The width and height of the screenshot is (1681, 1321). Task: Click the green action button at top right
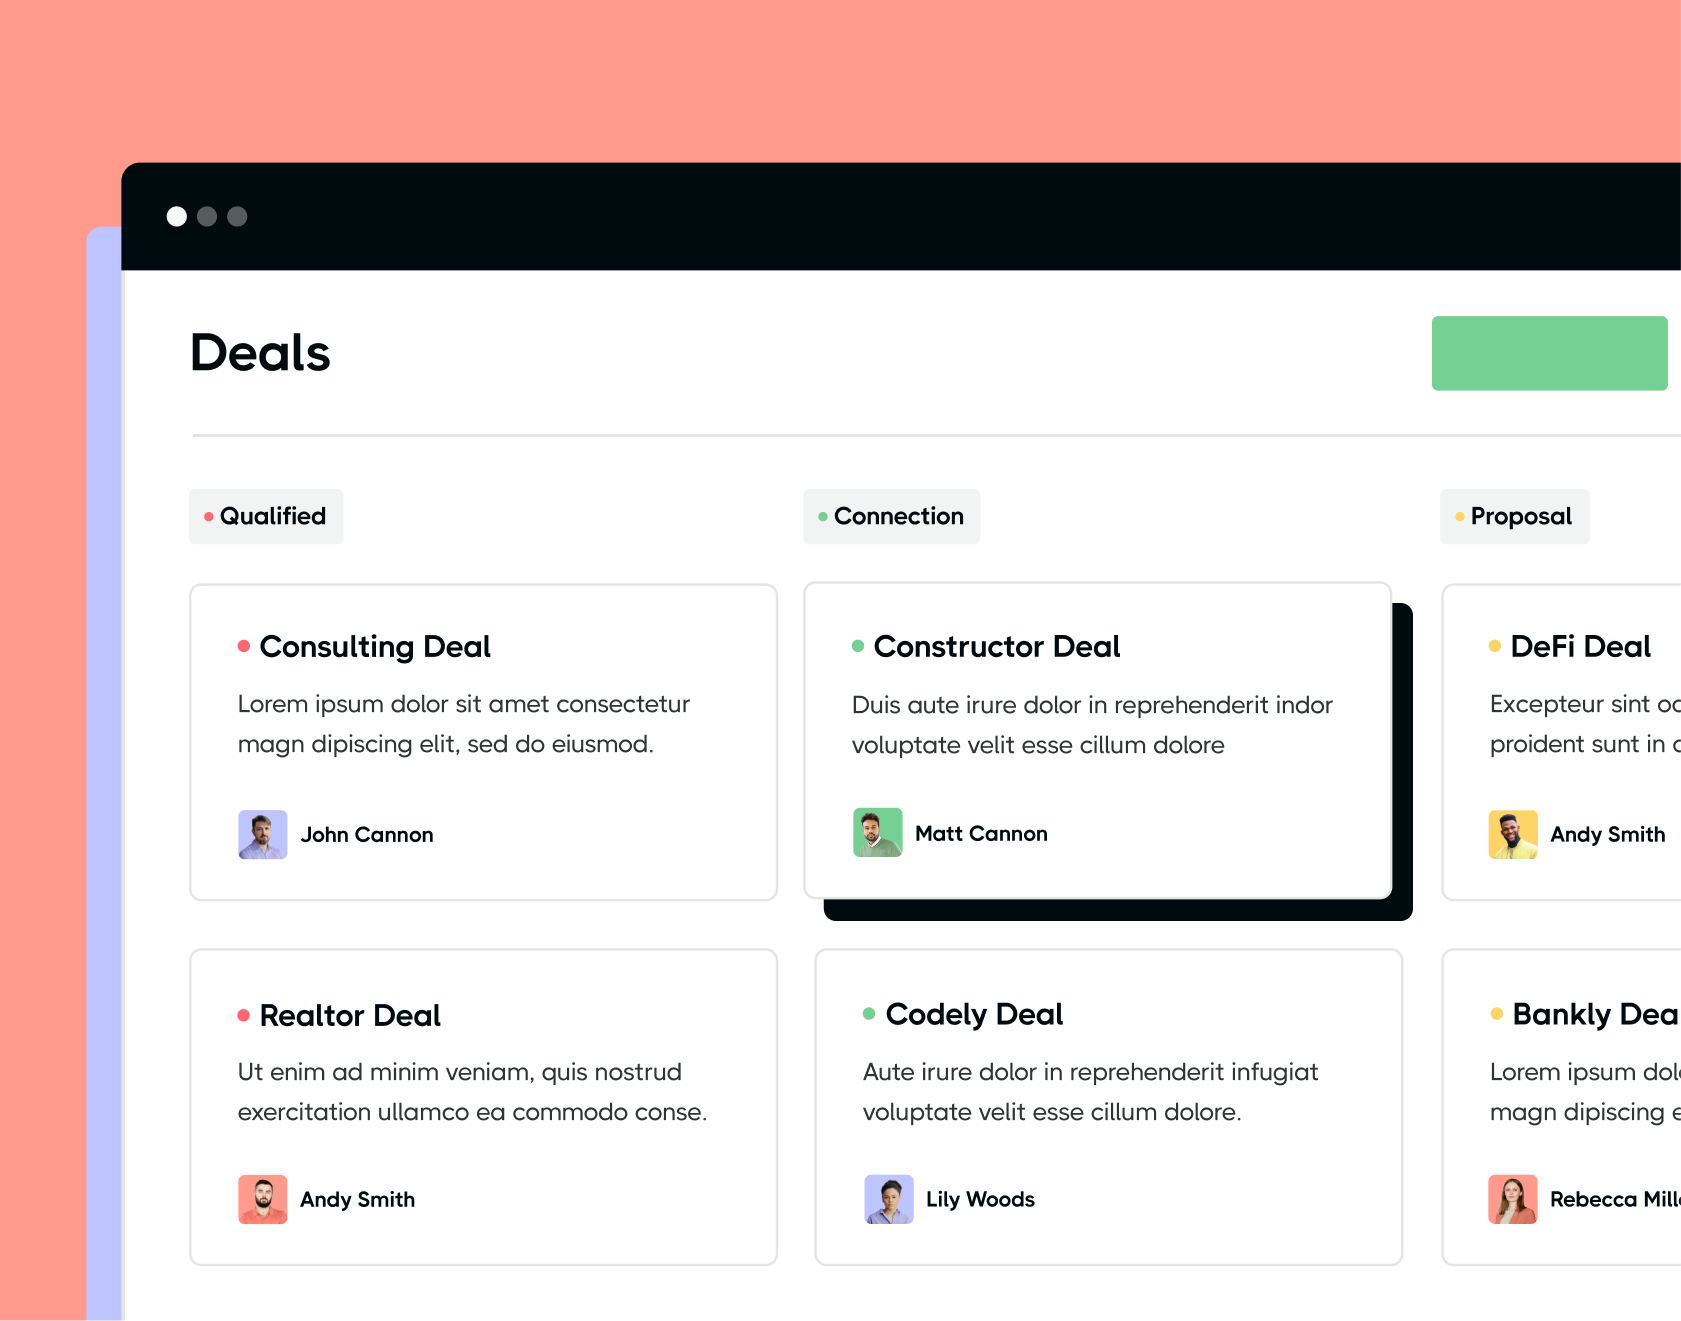point(1549,353)
